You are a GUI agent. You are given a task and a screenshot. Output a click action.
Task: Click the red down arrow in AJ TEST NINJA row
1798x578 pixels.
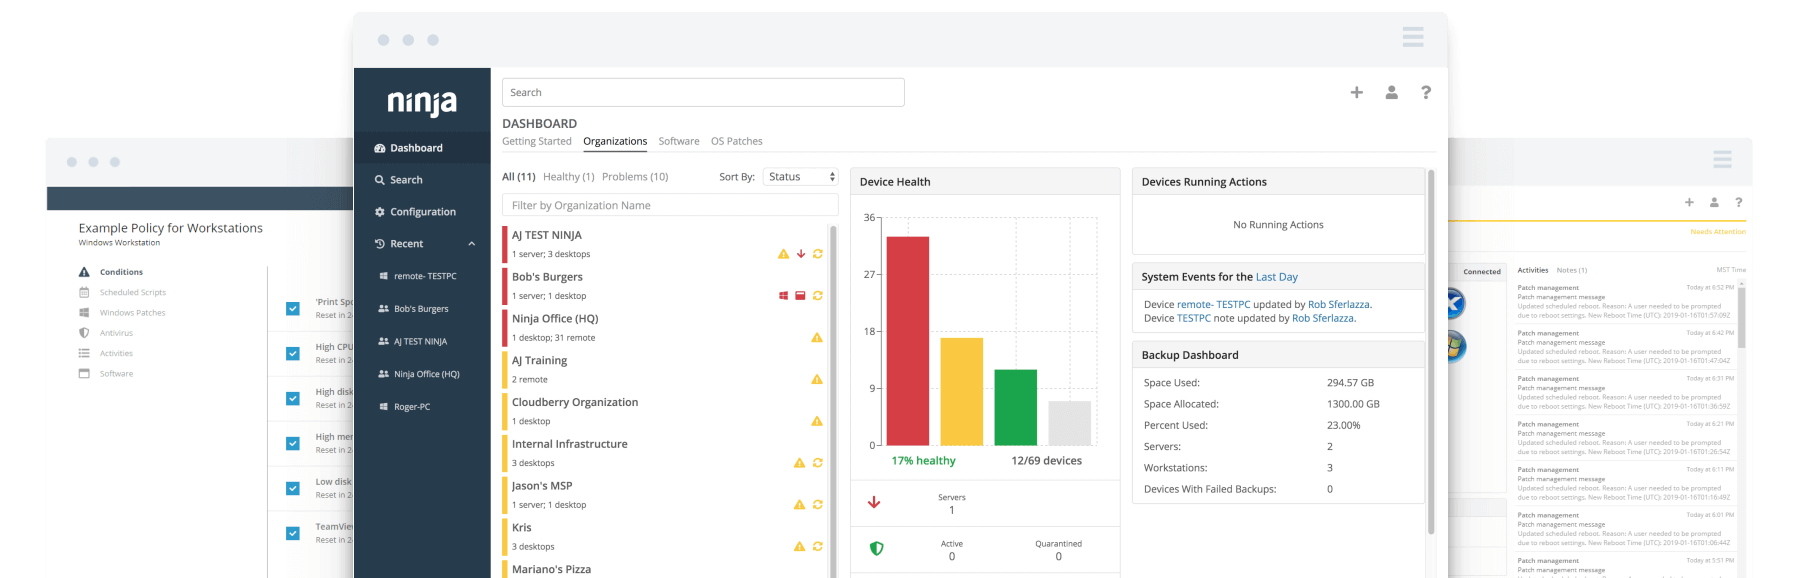point(800,254)
